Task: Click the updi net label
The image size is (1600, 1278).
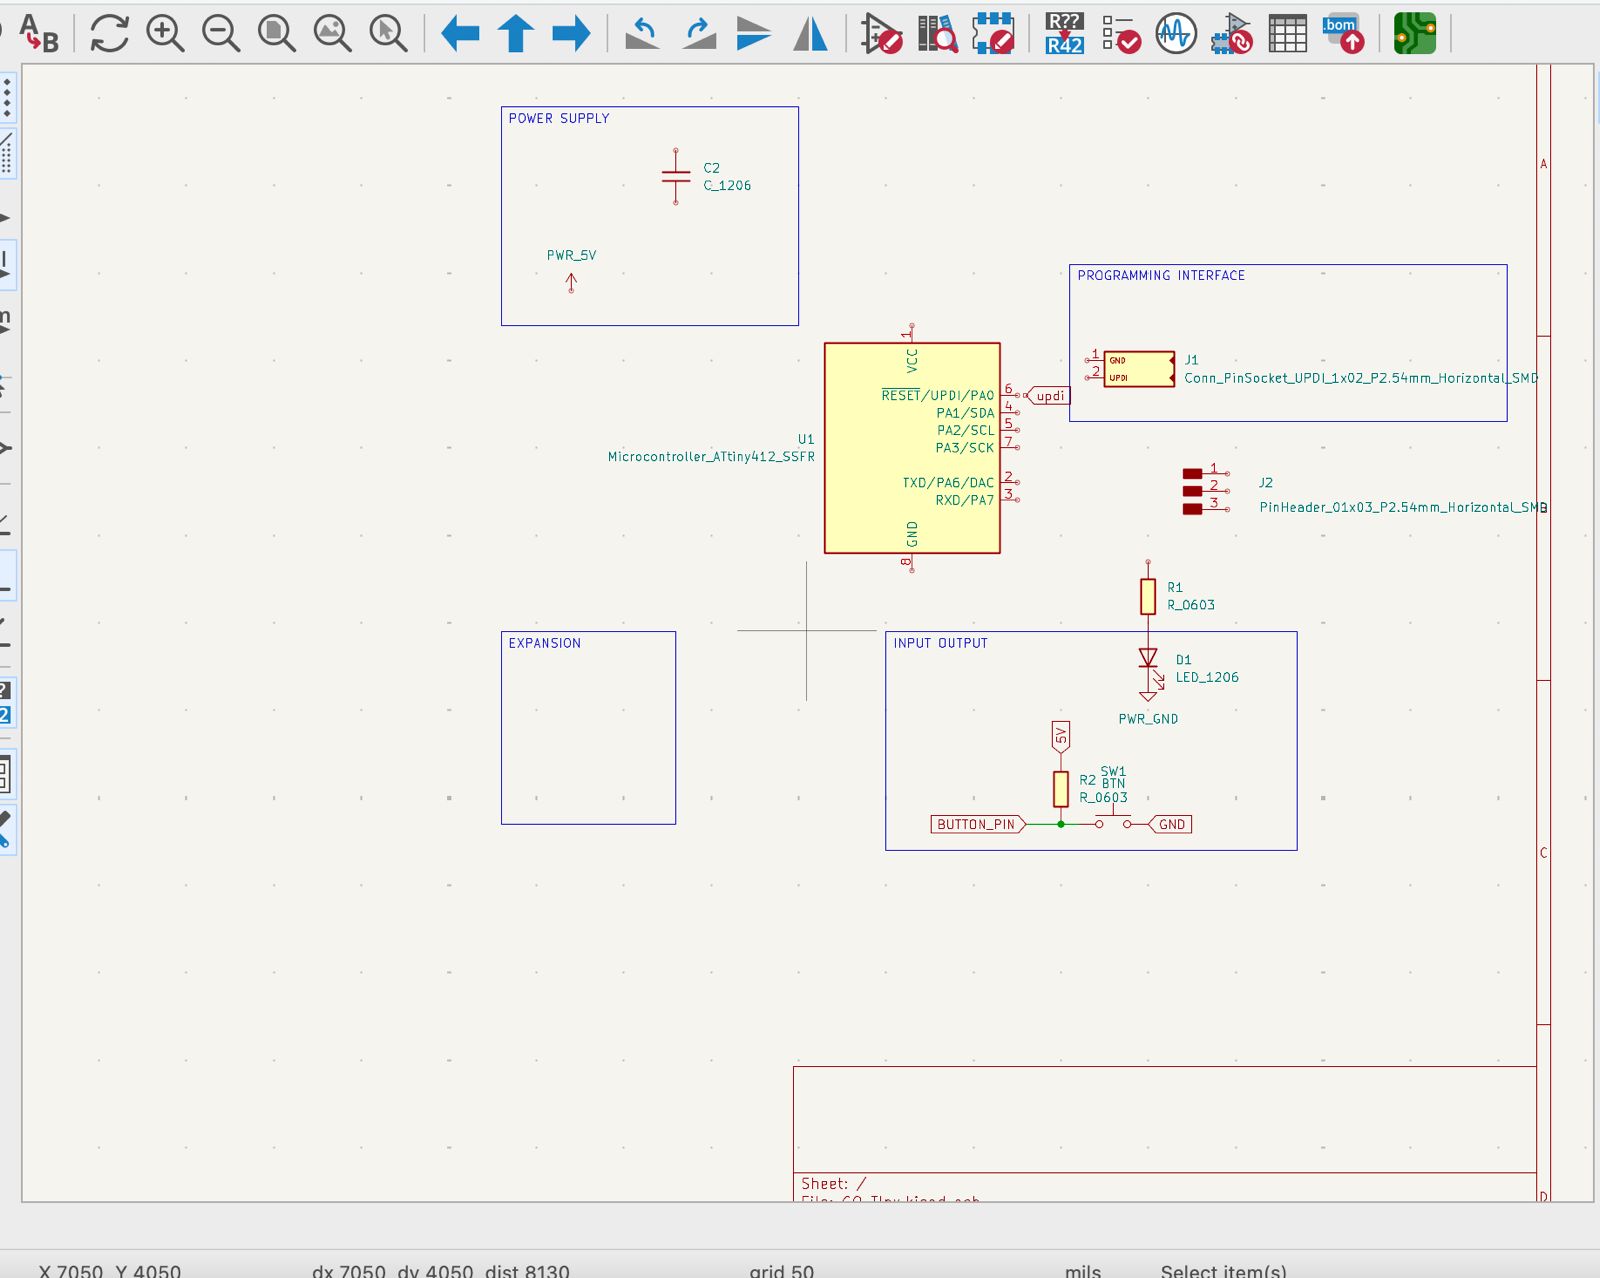Action: click(x=1049, y=396)
